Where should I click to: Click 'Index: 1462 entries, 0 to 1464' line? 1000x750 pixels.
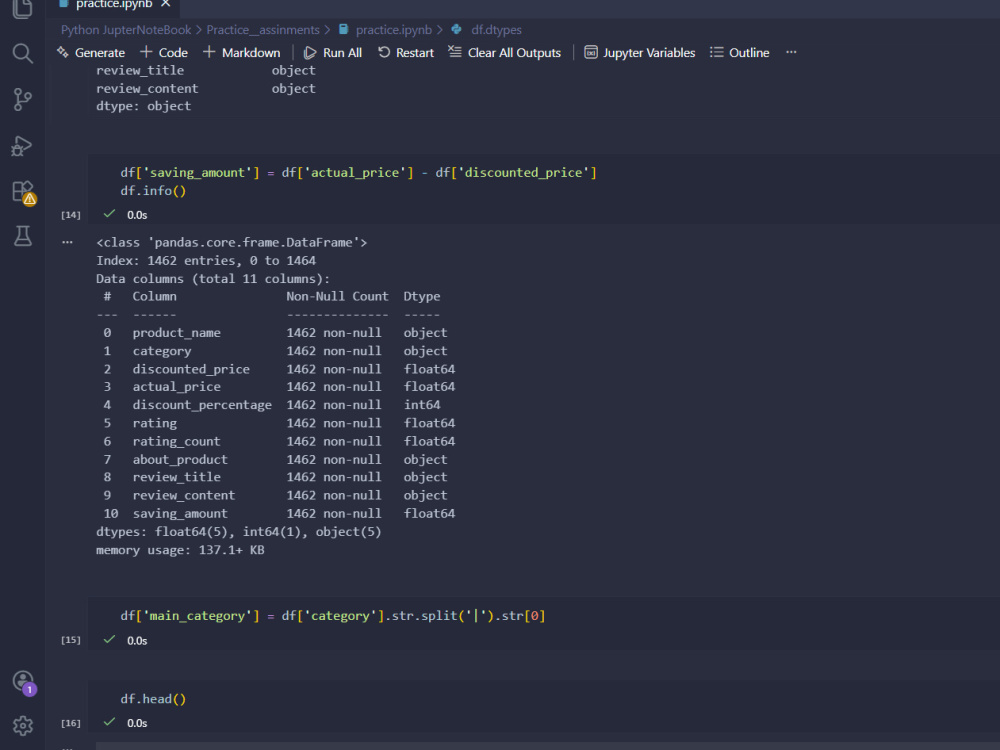(205, 260)
